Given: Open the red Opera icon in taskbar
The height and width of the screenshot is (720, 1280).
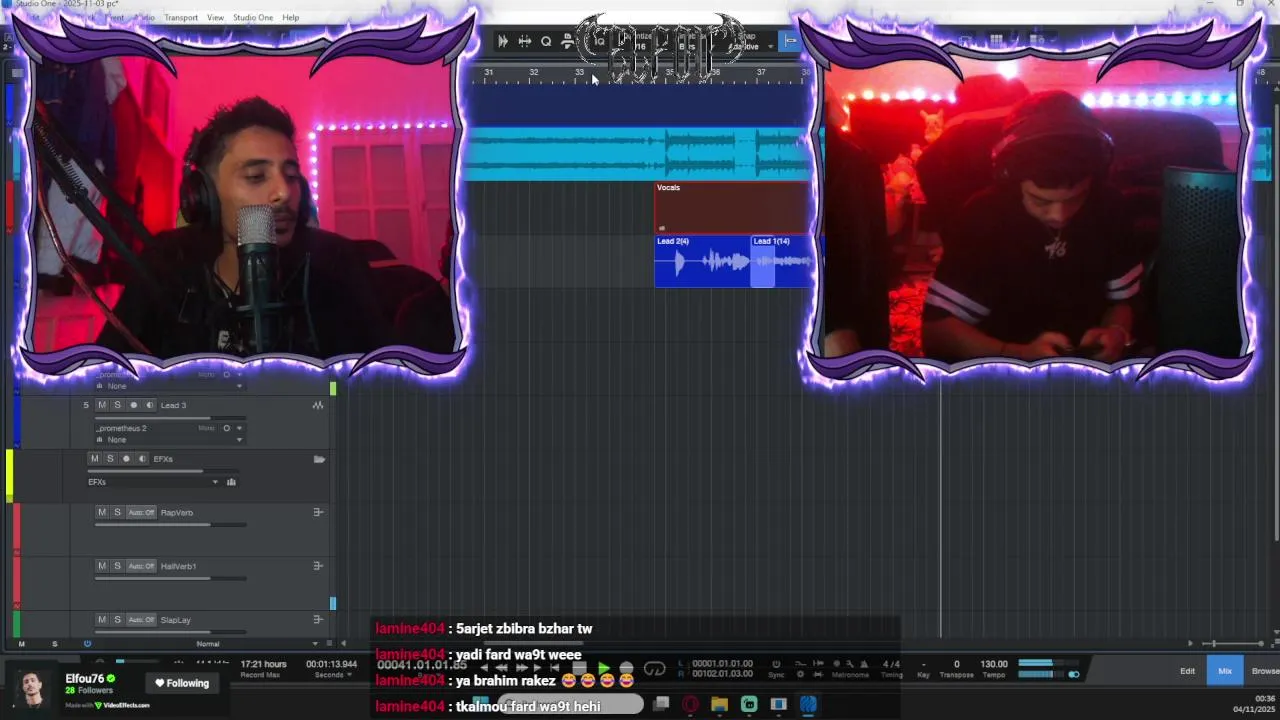Looking at the screenshot, I should coord(690,705).
